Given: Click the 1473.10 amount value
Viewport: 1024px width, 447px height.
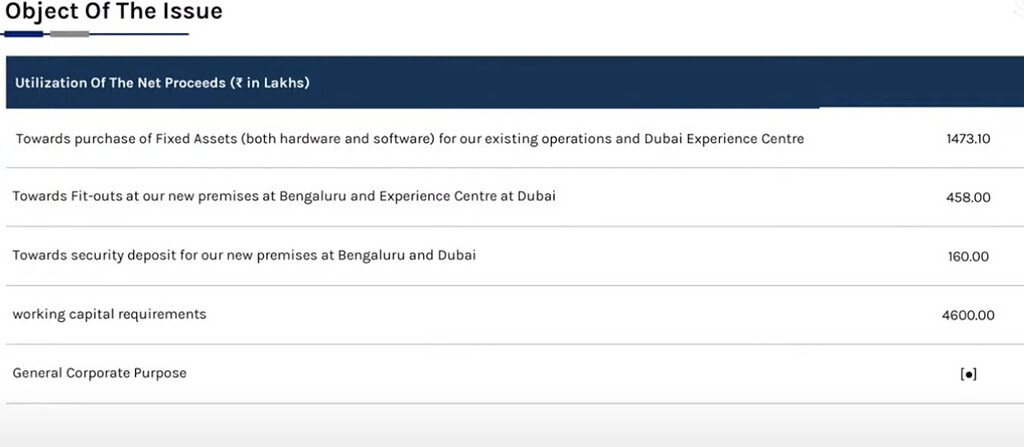Looking at the screenshot, I should coord(967,138).
